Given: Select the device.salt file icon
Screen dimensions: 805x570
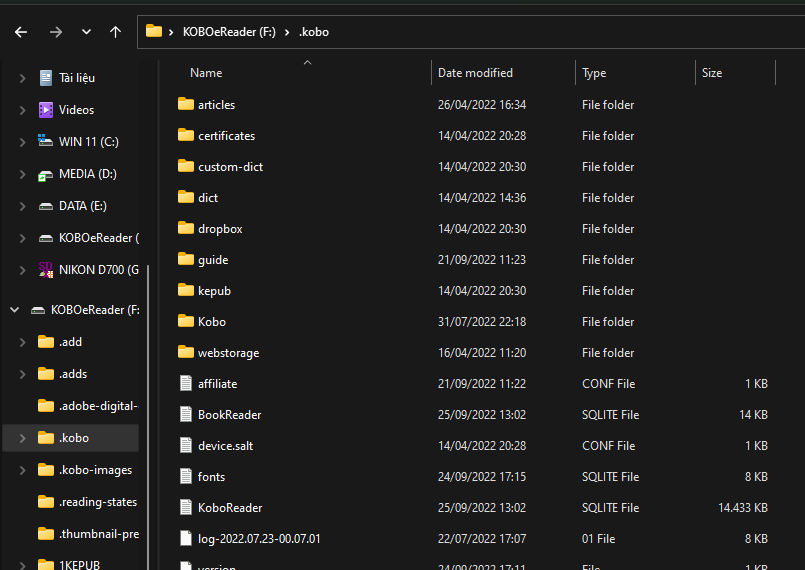Looking at the screenshot, I should [x=185, y=446].
